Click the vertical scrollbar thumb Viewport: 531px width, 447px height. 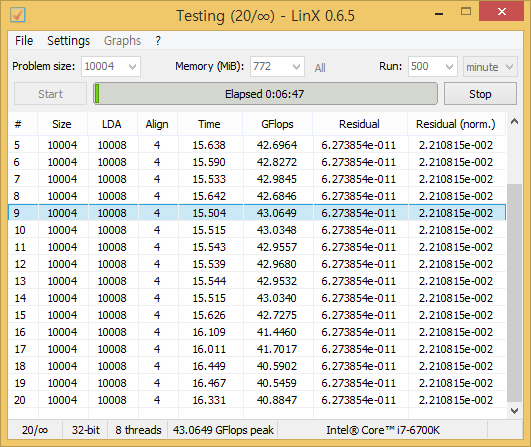coord(514,293)
